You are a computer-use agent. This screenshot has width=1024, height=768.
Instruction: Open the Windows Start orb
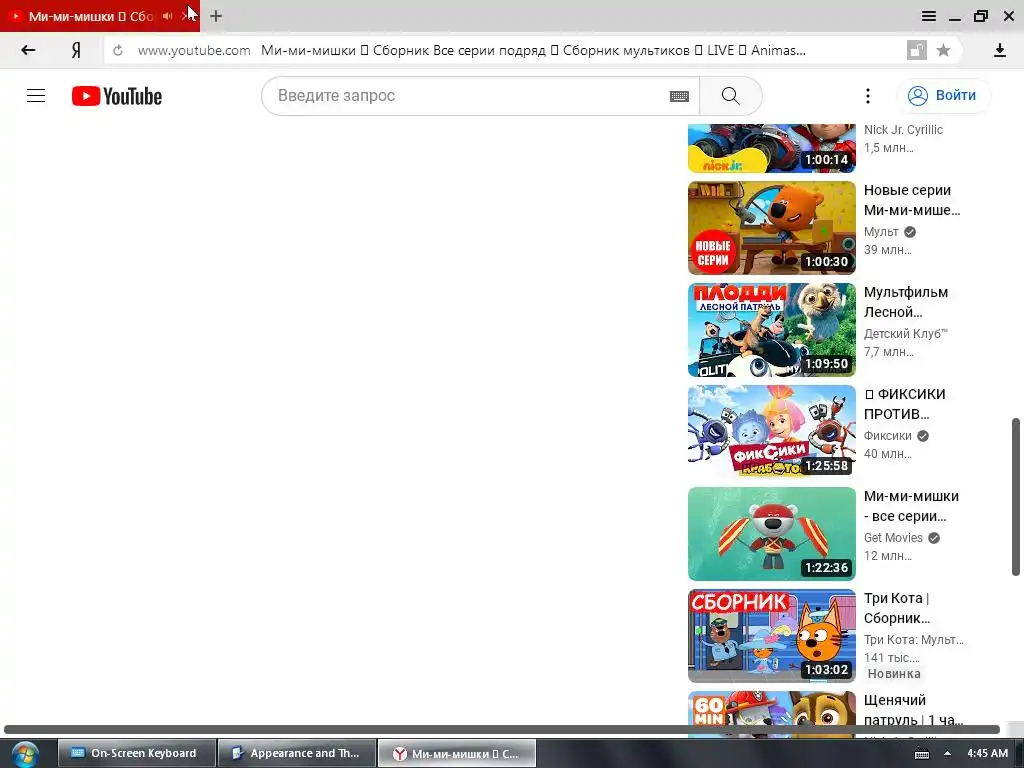(x=24, y=754)
